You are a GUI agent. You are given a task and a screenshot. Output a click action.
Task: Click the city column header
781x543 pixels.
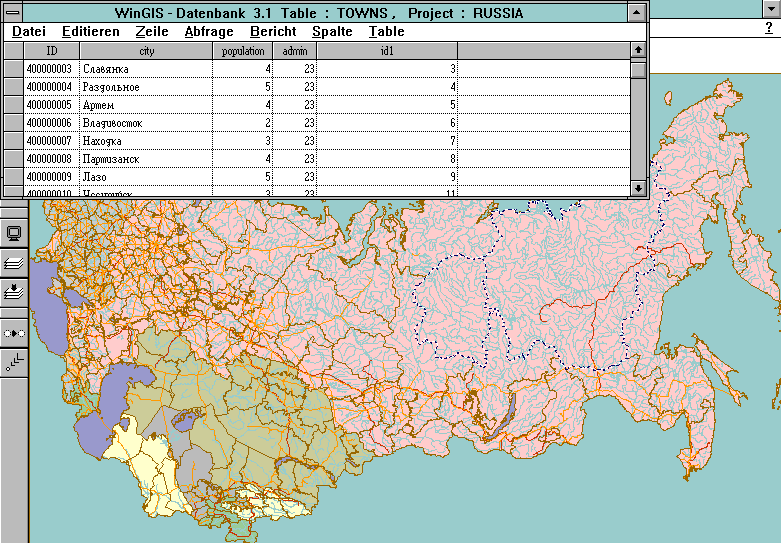tap(146, 51)
